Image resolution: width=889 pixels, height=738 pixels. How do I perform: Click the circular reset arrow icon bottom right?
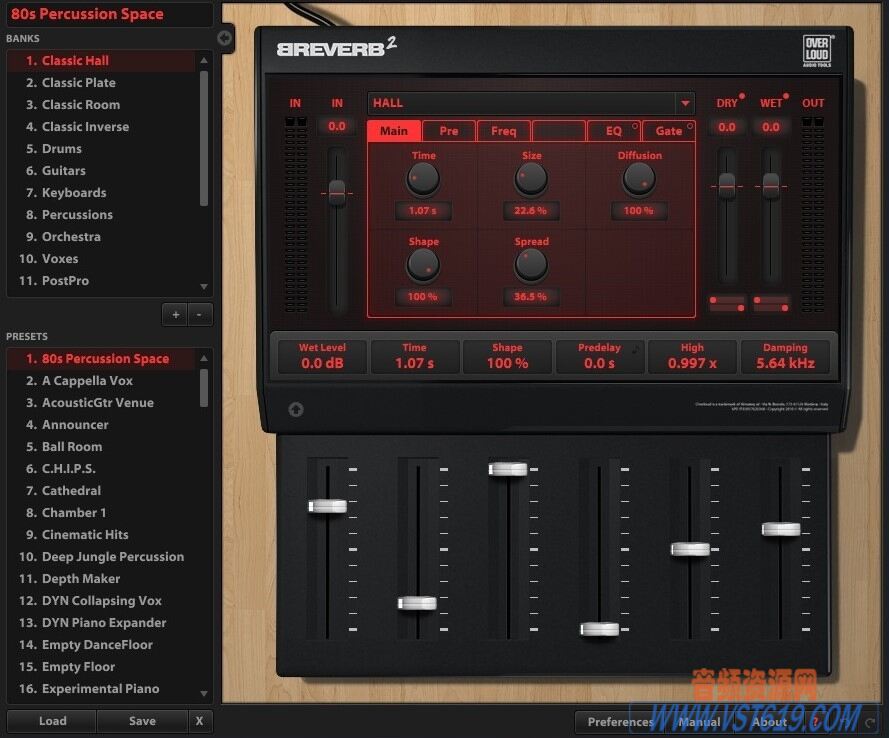point(869,722)
